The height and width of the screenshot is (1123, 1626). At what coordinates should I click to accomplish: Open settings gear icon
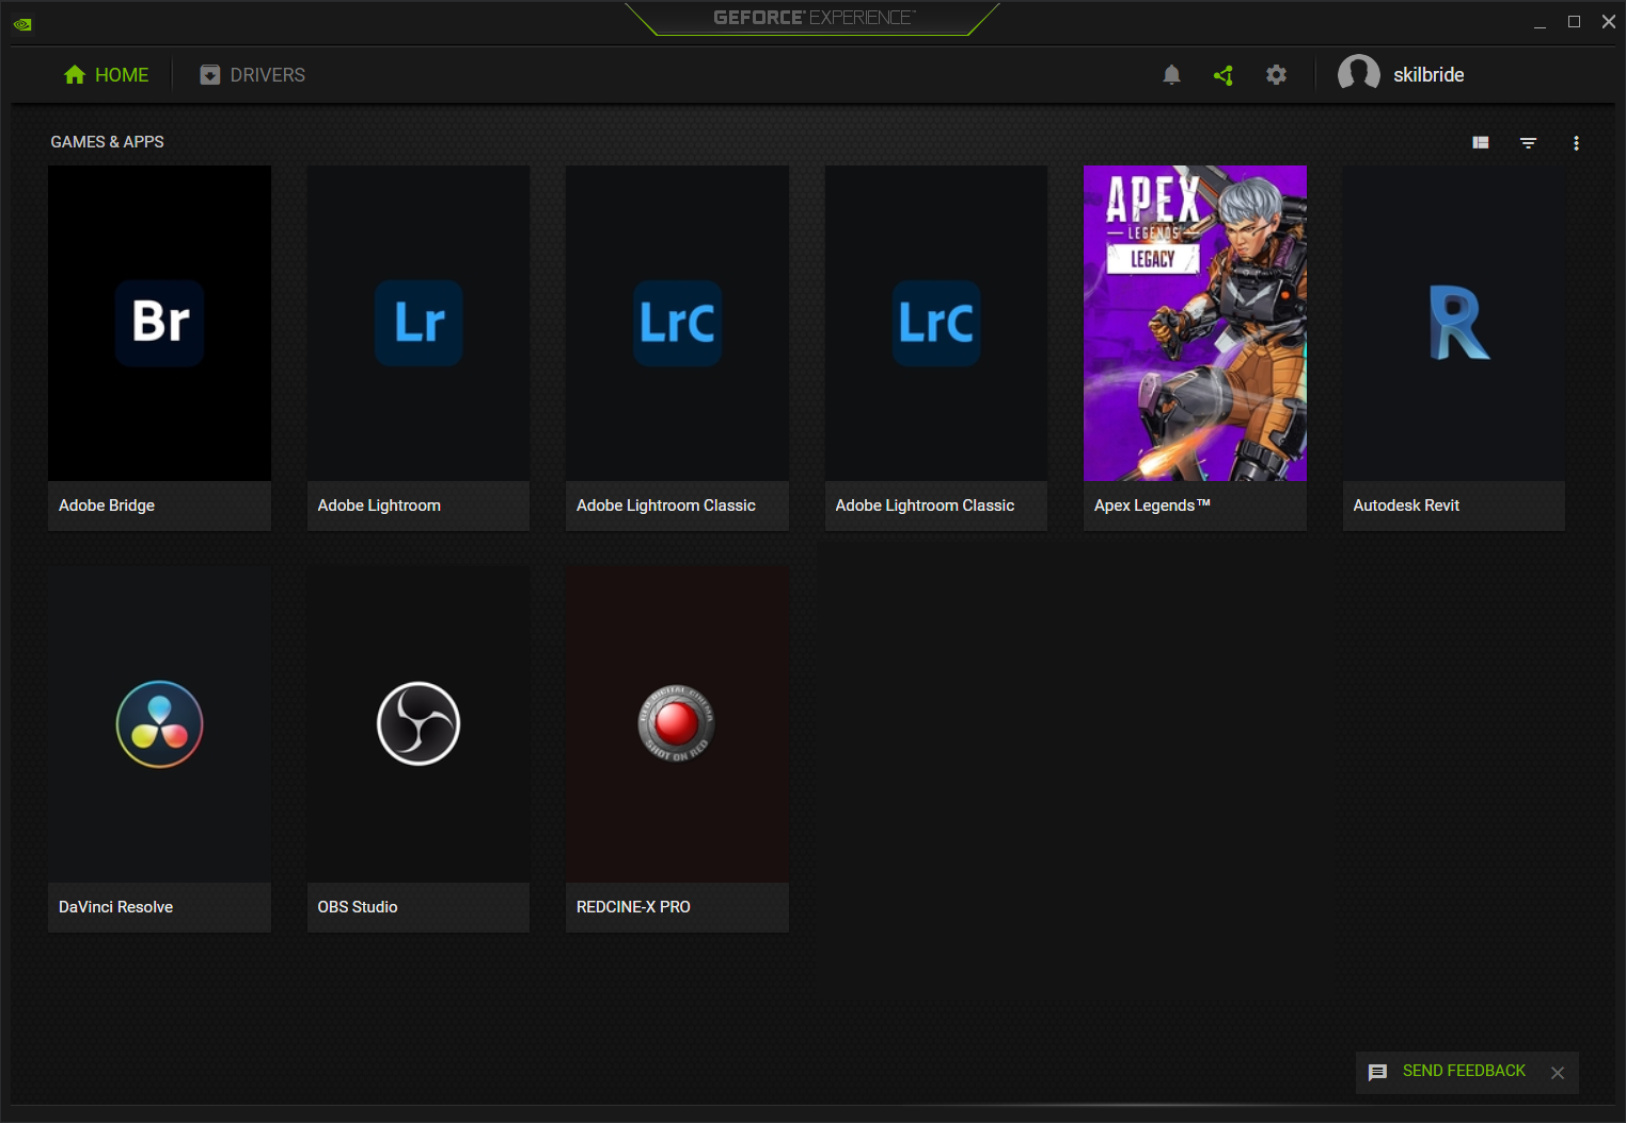(1276, 75)
